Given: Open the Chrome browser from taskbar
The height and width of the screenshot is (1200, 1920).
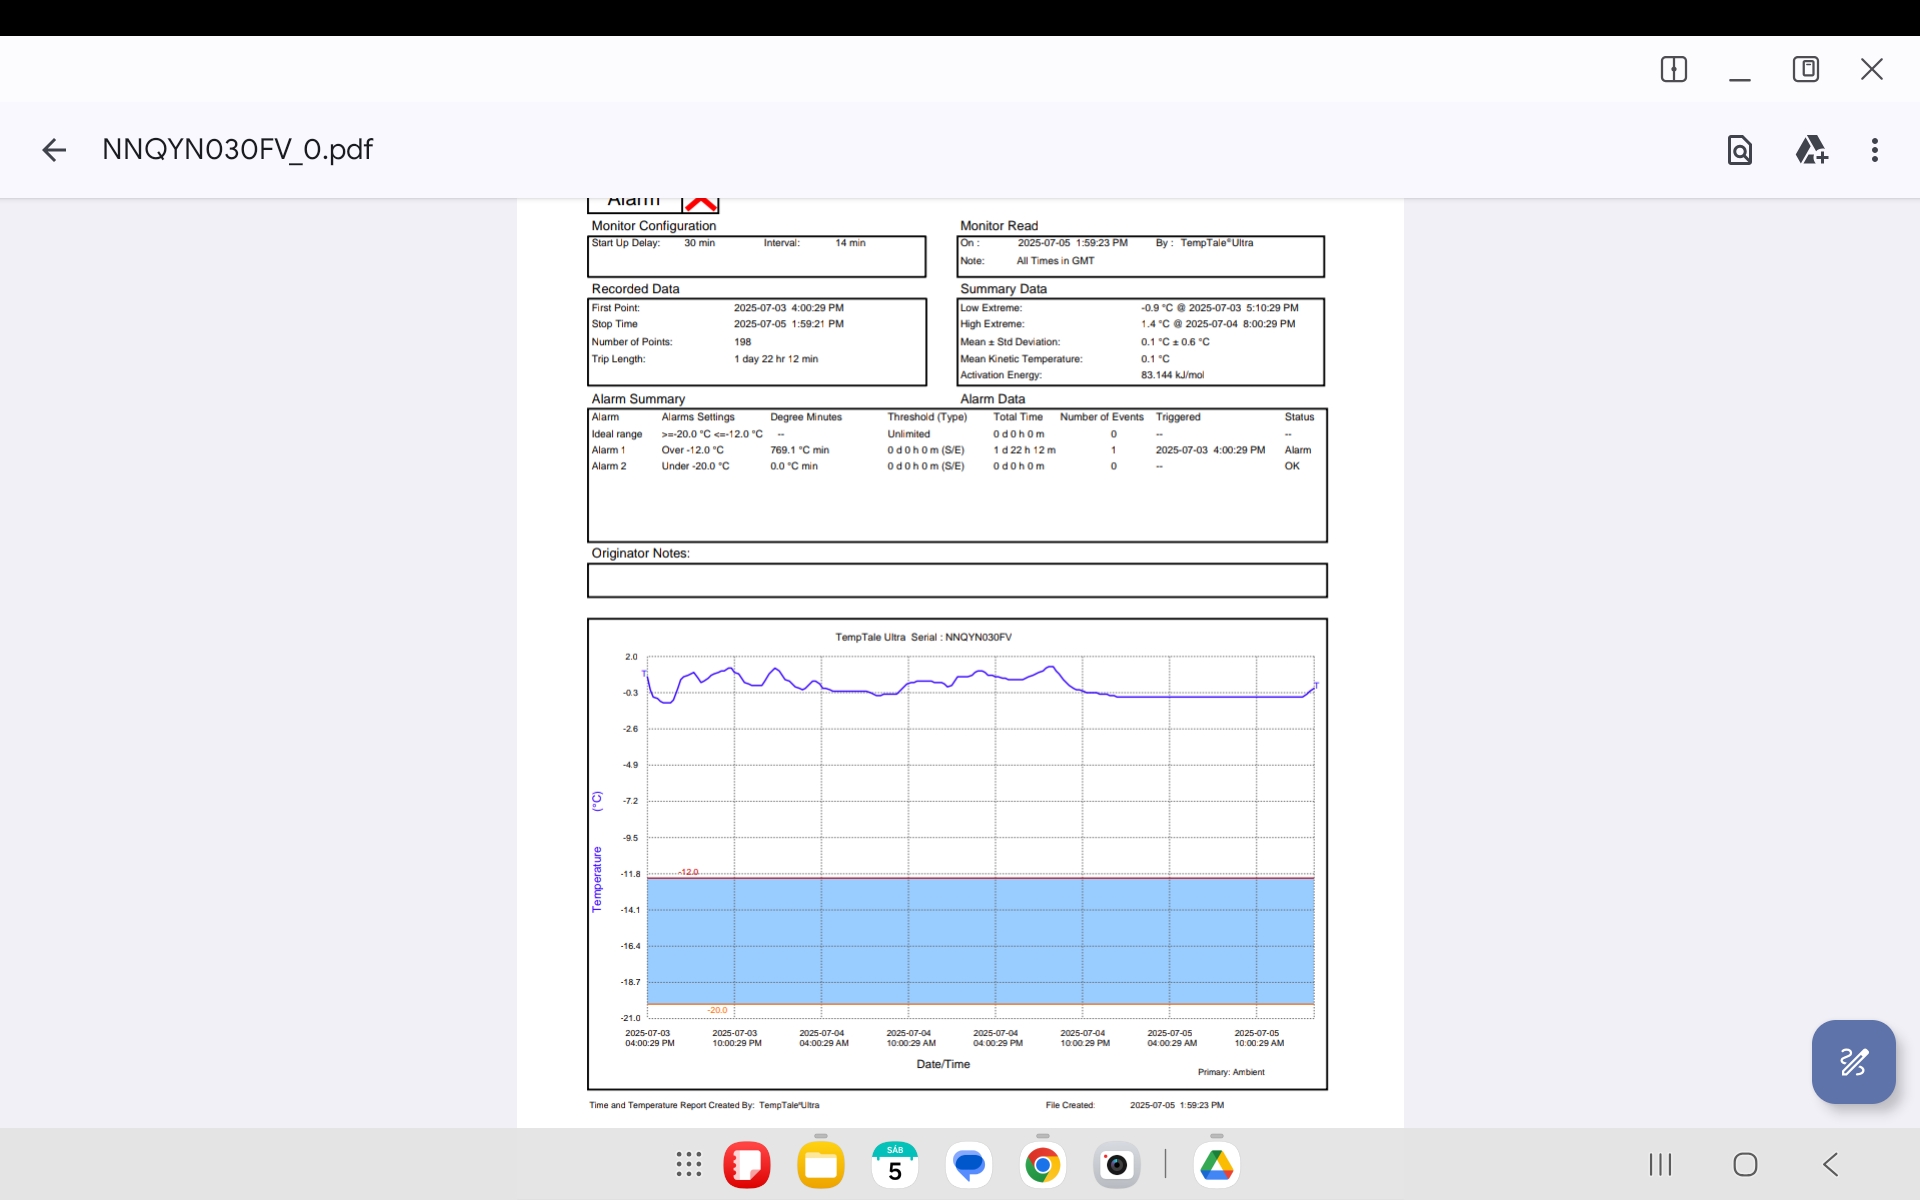Looking at the screenshot, I should [1042, 1164].
